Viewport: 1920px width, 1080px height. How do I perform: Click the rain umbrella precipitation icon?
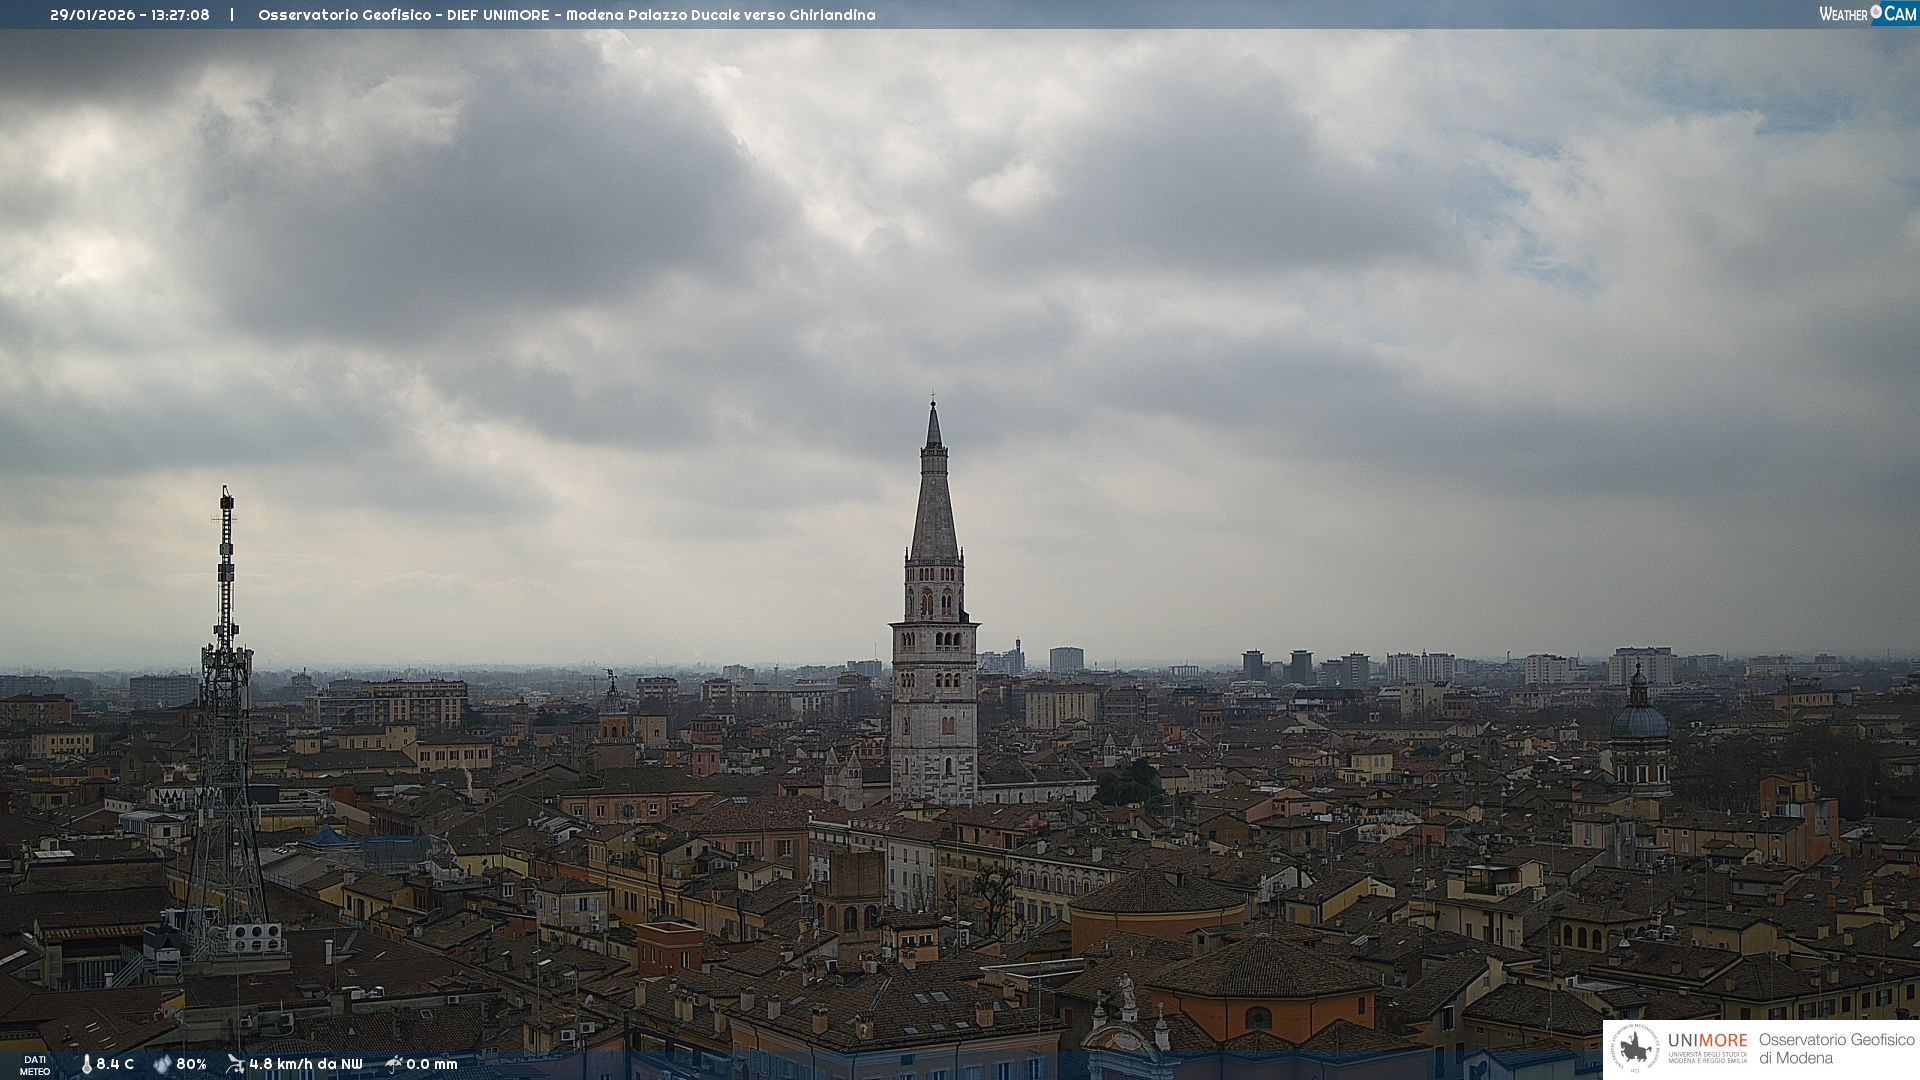394,1064
